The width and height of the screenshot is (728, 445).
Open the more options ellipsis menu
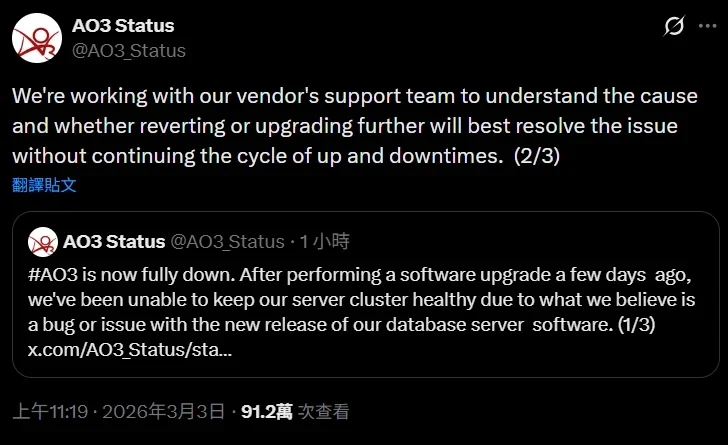coord(708,25)
